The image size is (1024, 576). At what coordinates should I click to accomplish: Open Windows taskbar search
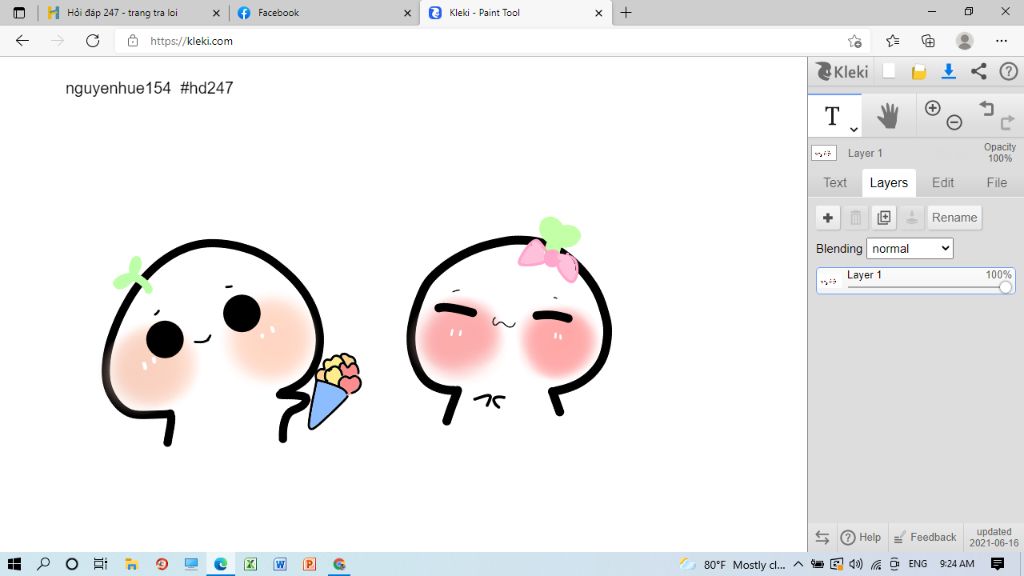pos(43,564)
